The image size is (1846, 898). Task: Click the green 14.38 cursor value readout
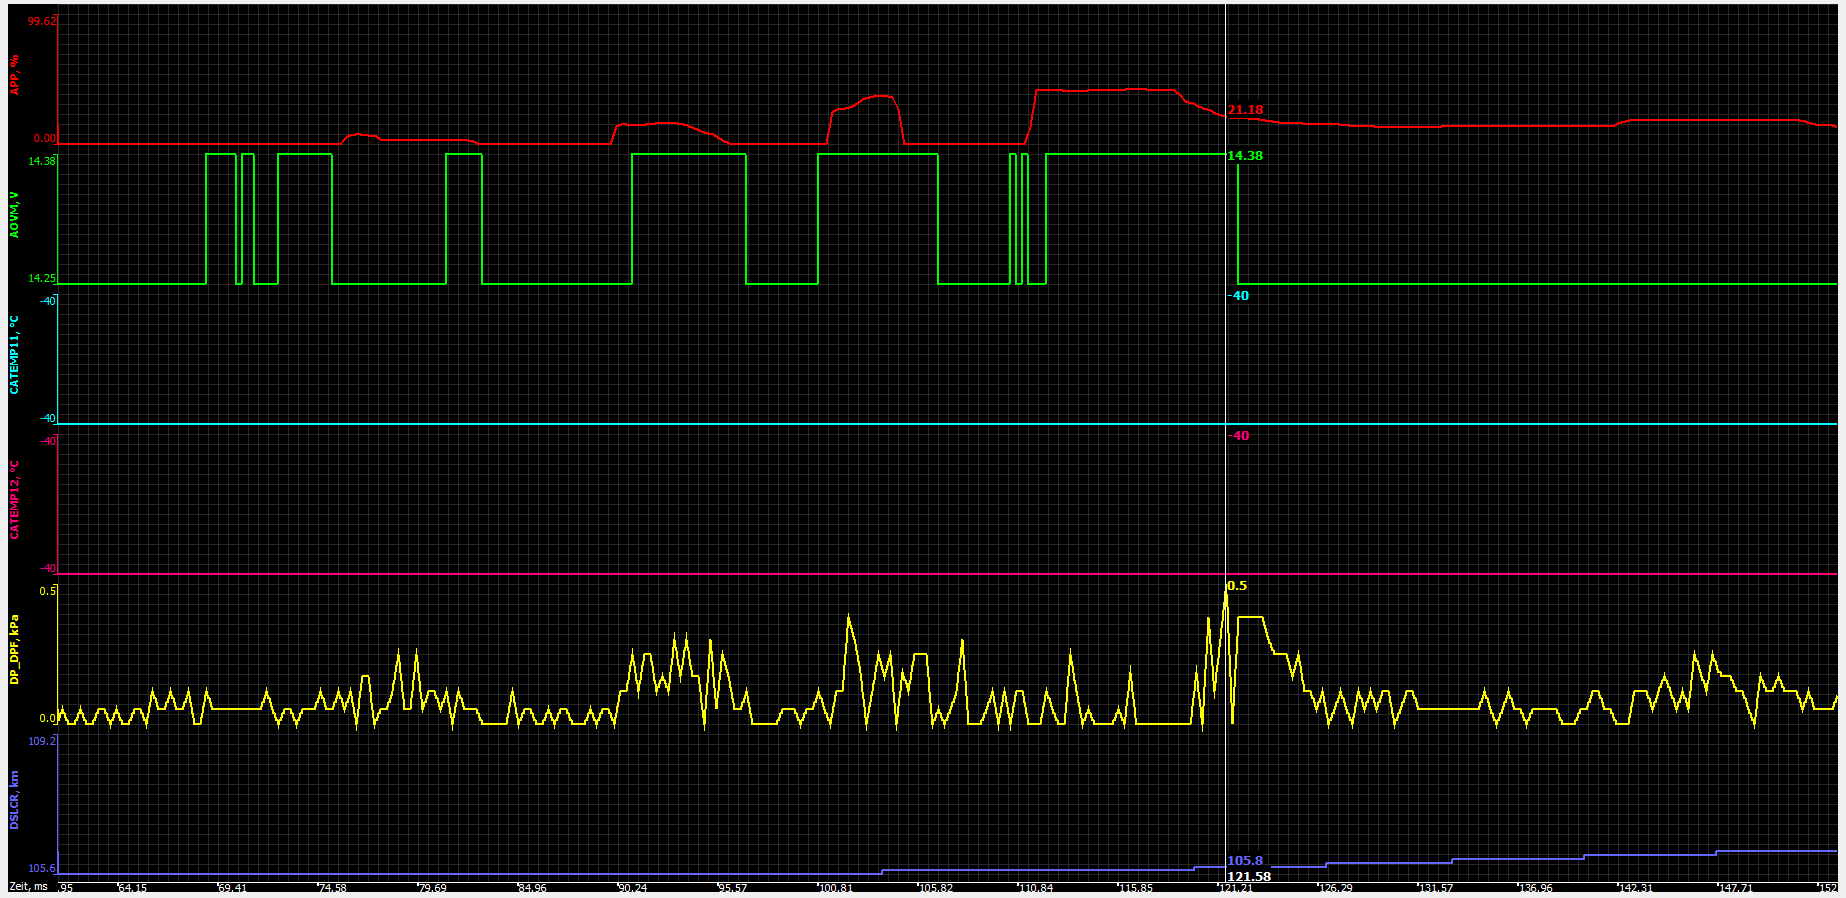[1245, 156]
